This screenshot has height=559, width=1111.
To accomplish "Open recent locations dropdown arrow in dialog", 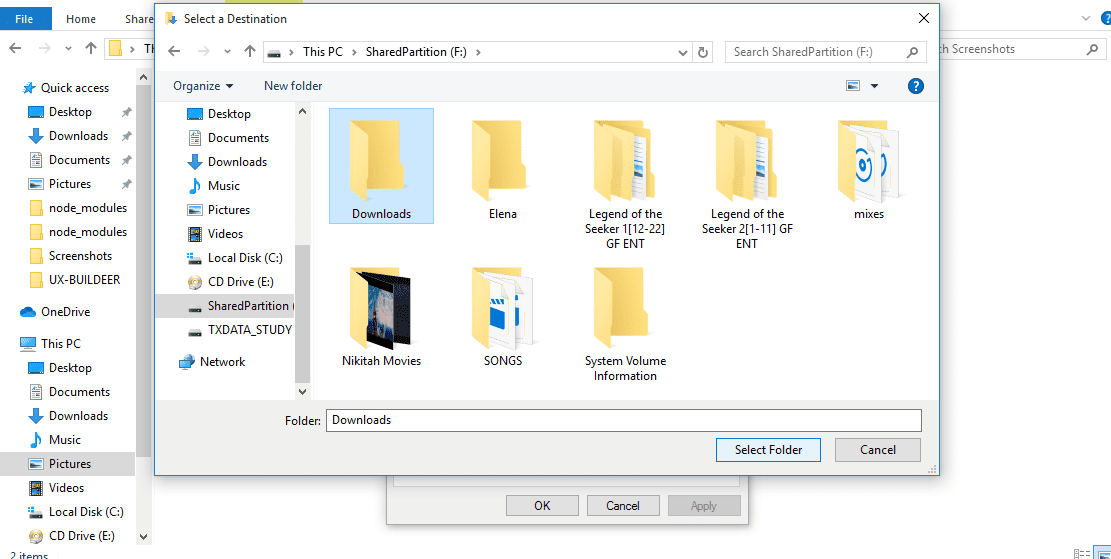I will [227, 51].
